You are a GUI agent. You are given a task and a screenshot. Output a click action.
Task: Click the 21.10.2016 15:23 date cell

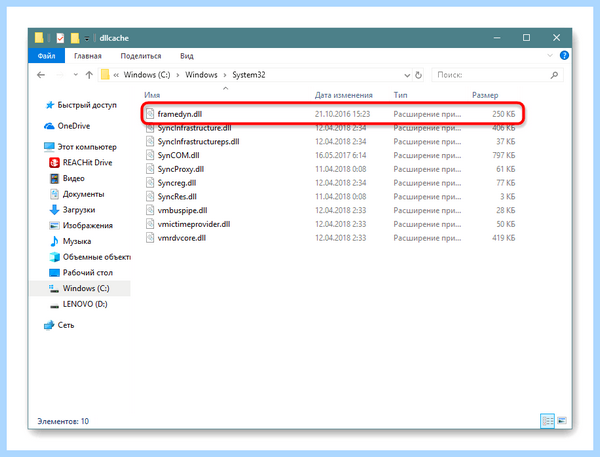pos(342,114)
